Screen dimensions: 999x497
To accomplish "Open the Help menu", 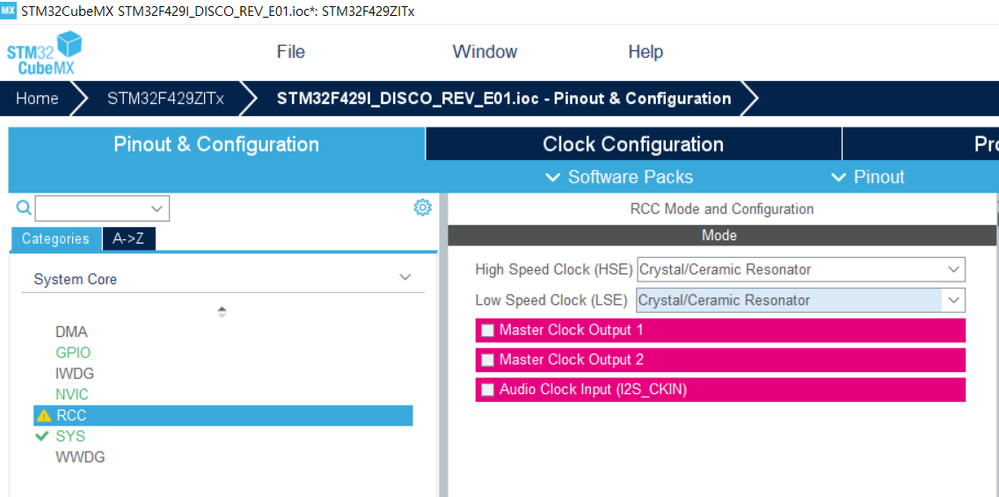I will coord(645,52).
